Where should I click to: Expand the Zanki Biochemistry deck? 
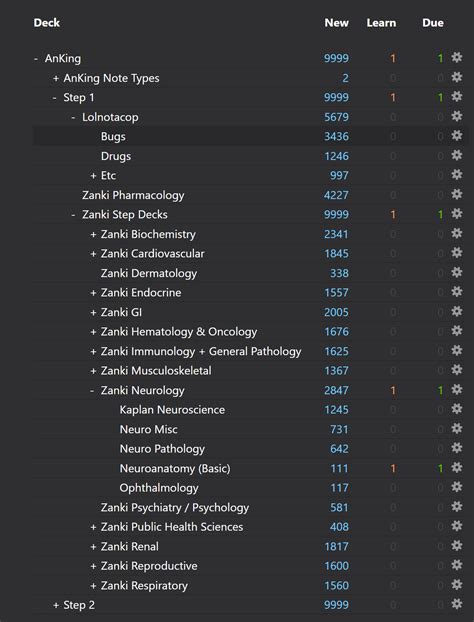click(x=93, y=234)
